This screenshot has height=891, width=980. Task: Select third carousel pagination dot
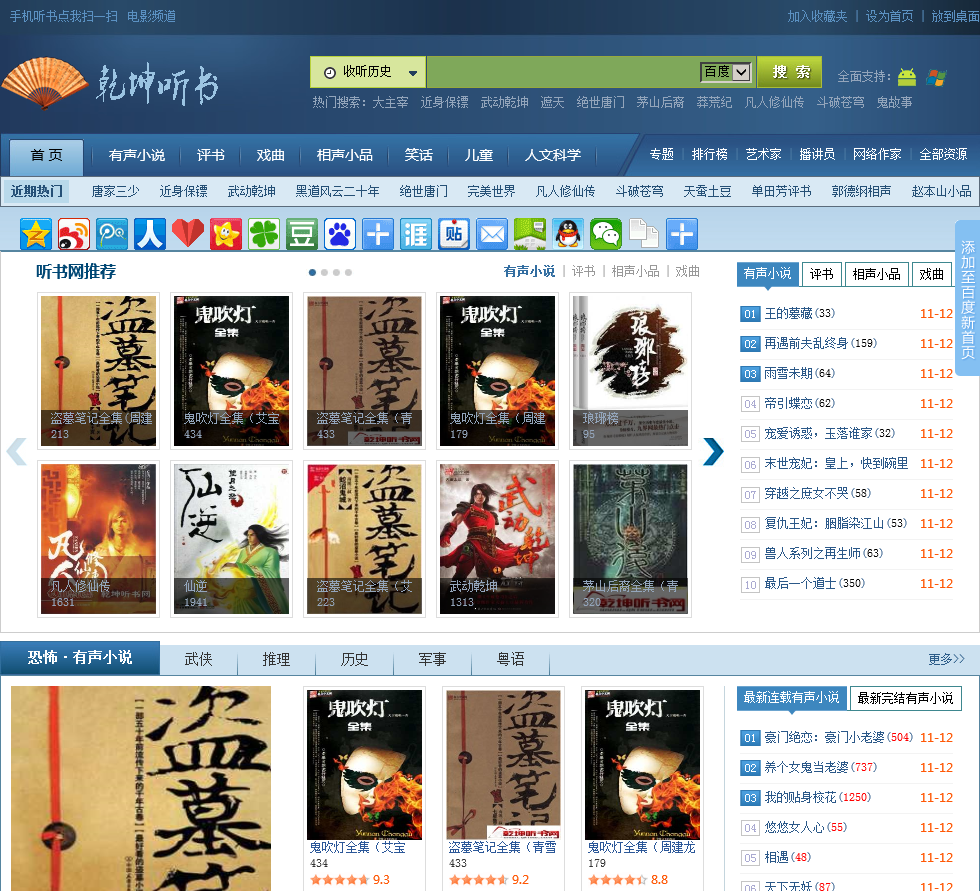coord(336,272)
